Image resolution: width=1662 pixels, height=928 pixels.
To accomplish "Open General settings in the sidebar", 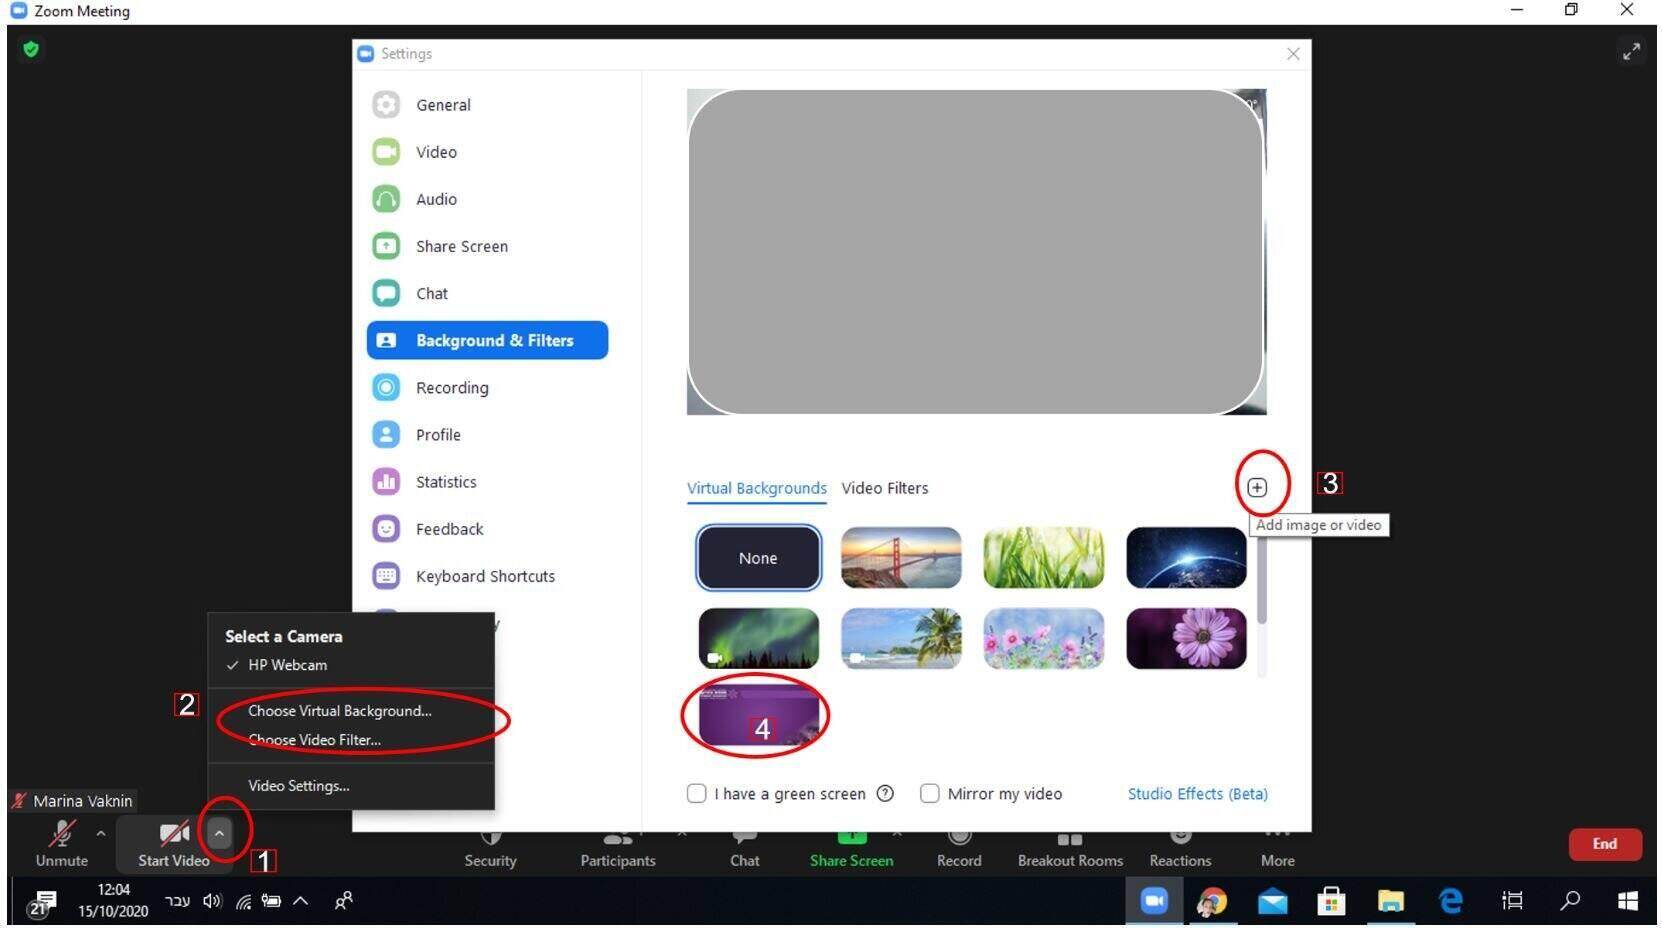I will pos(421,105).
